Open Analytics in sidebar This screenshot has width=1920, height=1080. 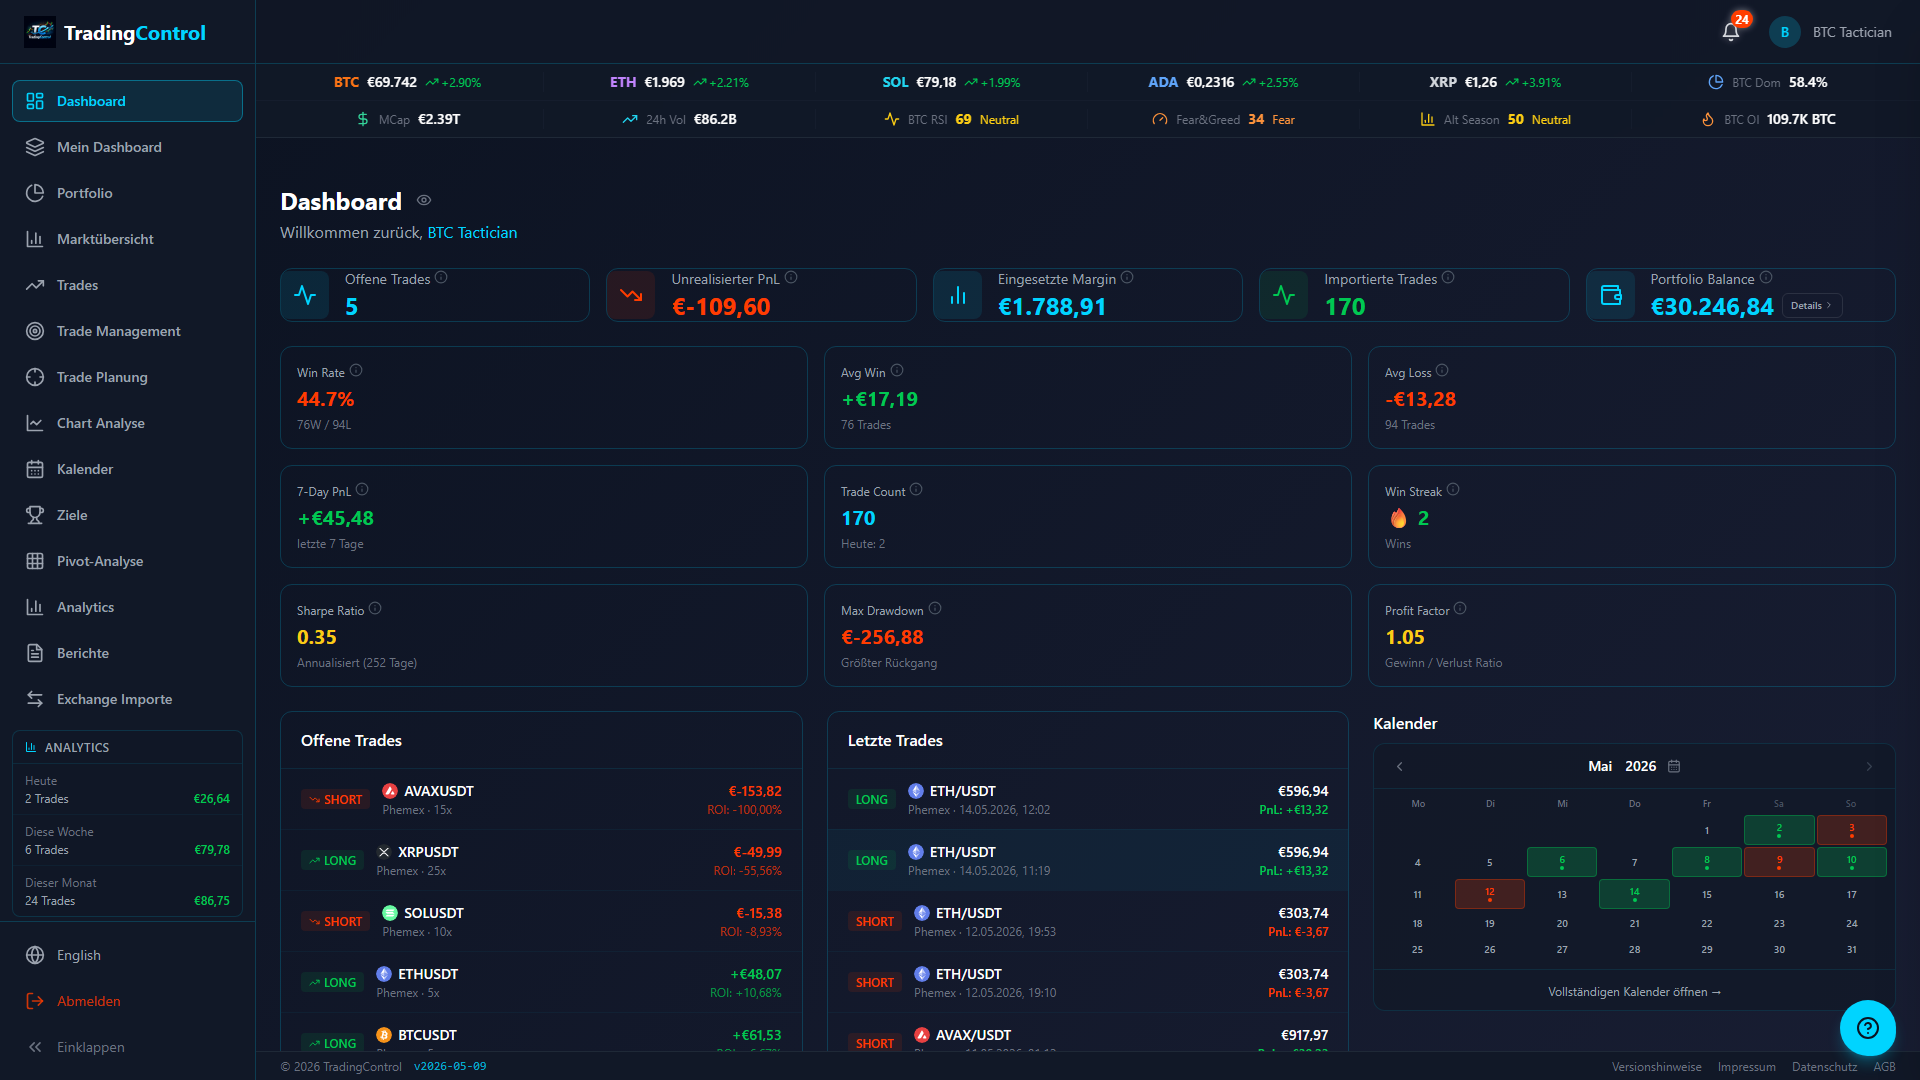[x=127, y=607]
